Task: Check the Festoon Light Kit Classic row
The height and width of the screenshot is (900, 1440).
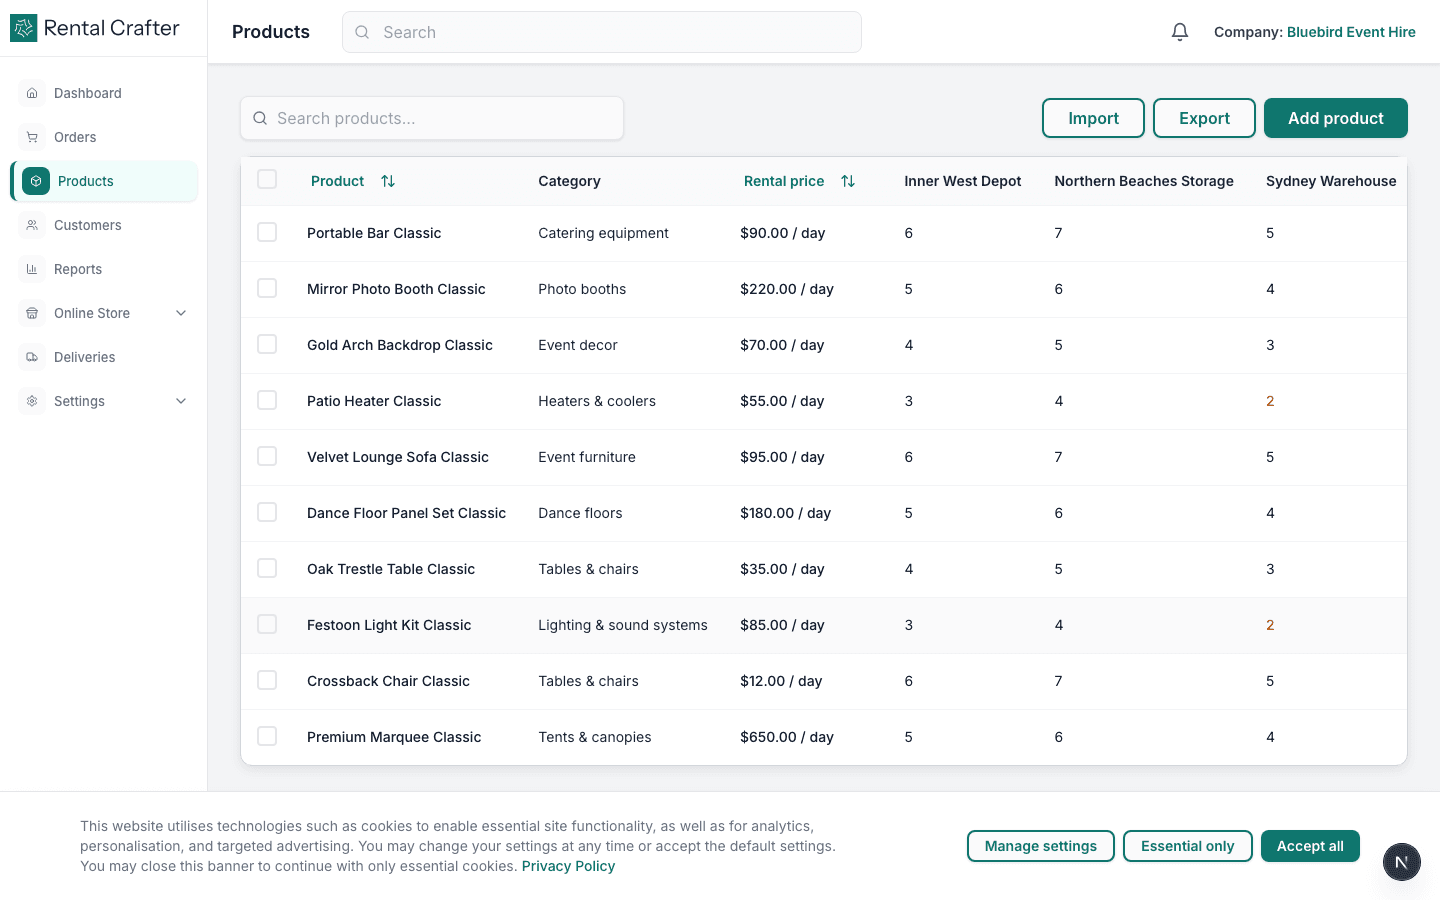Action: coord(267,624)
